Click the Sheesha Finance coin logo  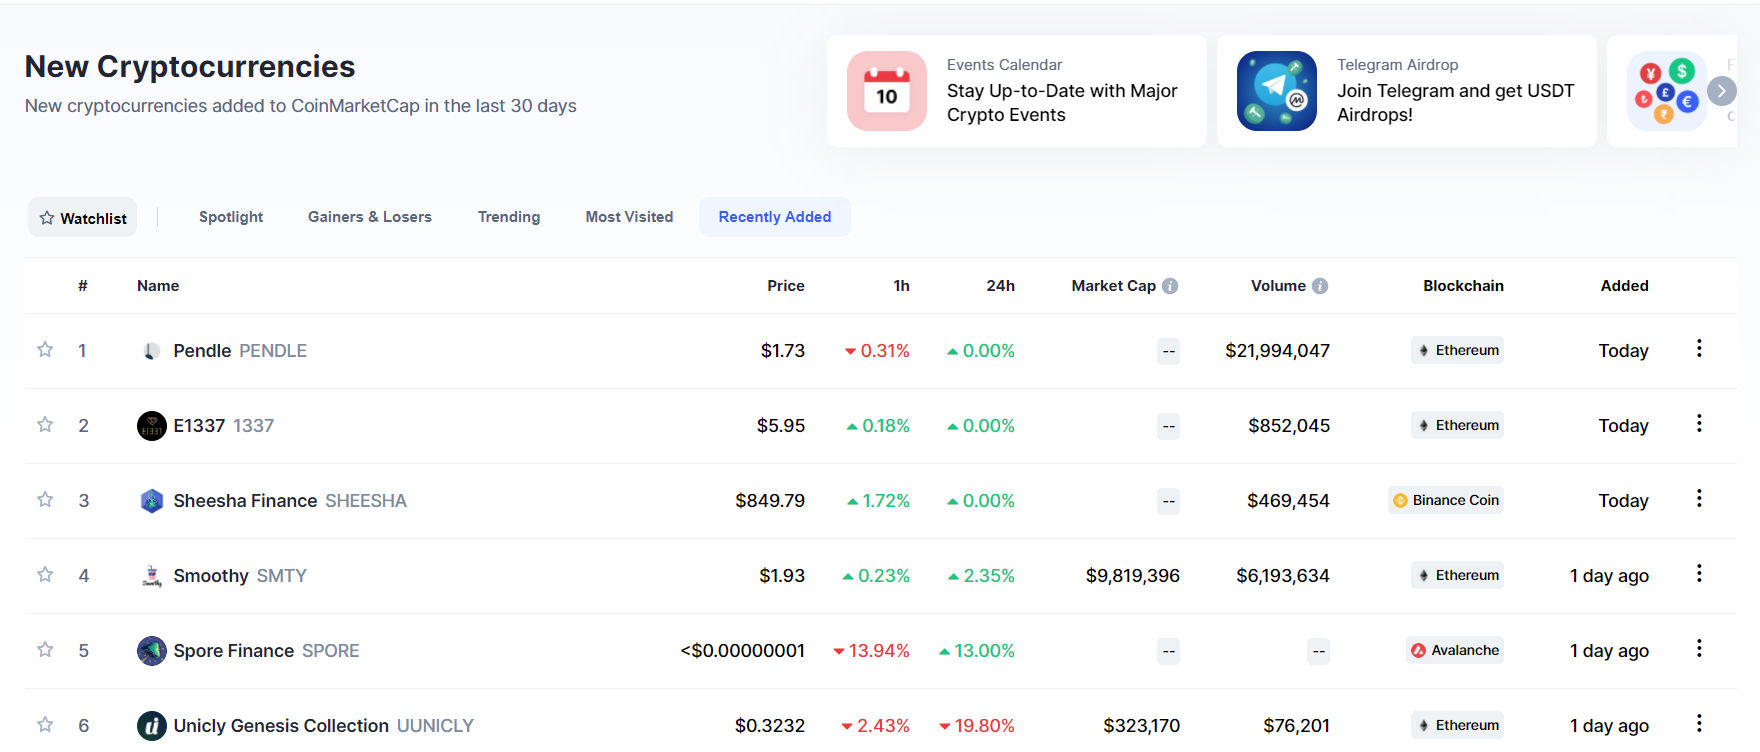pos(152,501)
